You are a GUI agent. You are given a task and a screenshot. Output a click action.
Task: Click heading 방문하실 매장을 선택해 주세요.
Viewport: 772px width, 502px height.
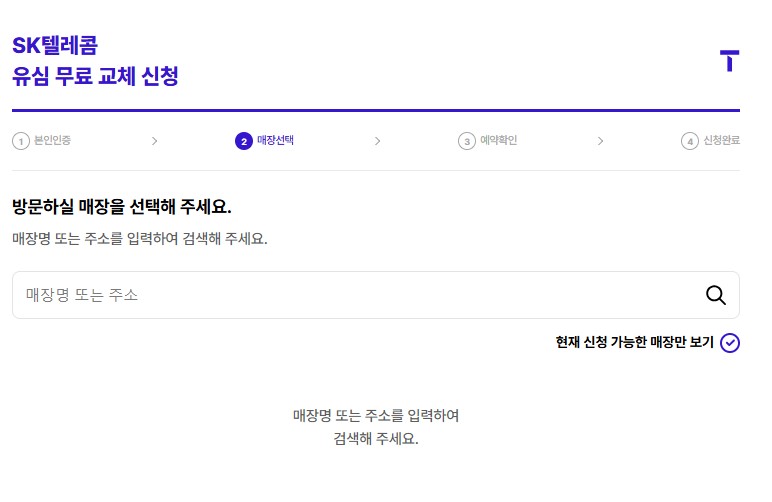(x=122, y=207)
